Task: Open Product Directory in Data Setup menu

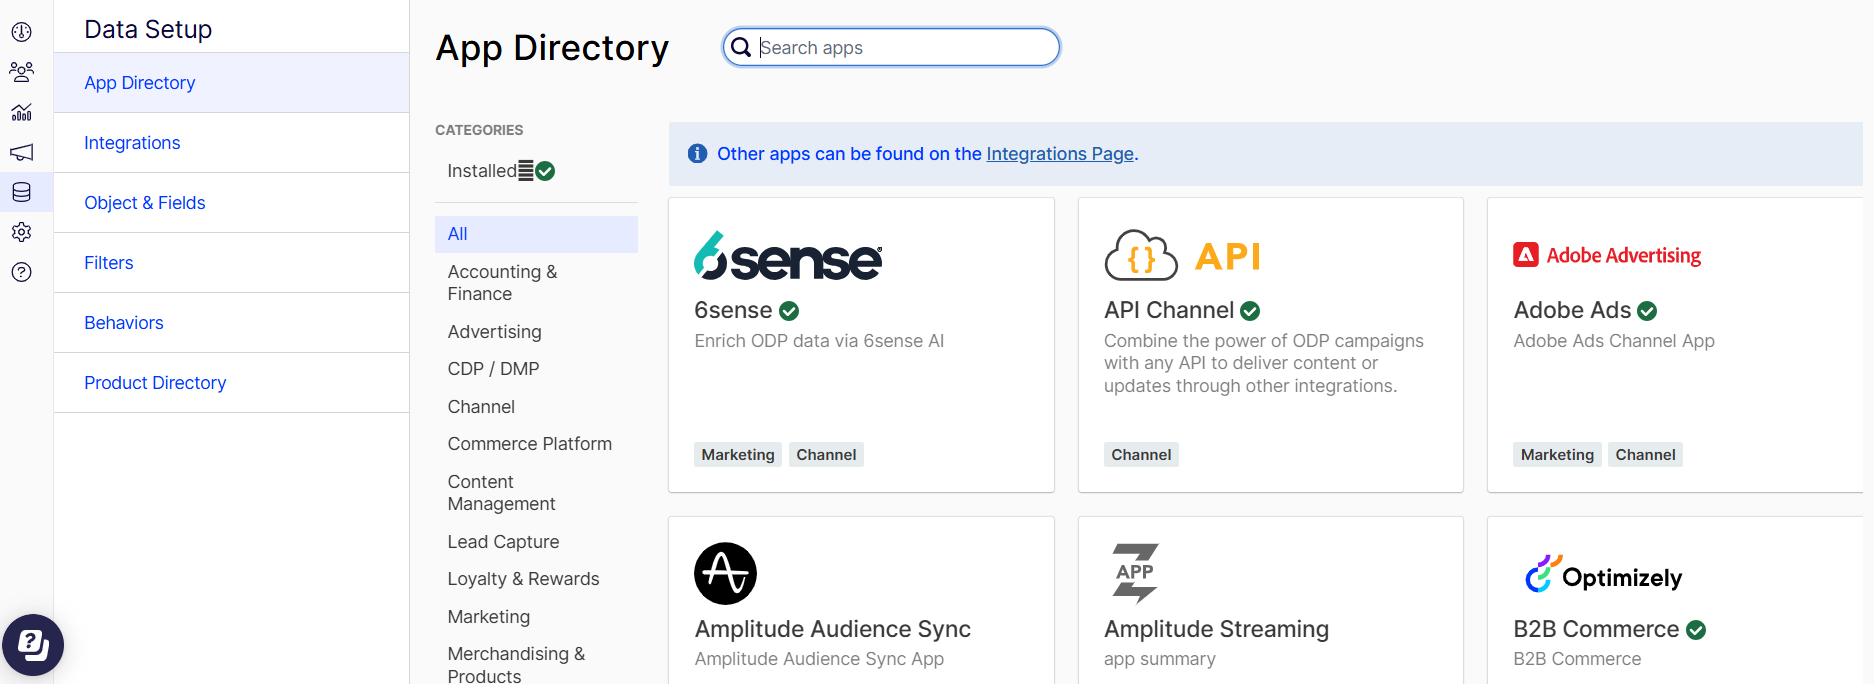Action: [x=231, y=383]
